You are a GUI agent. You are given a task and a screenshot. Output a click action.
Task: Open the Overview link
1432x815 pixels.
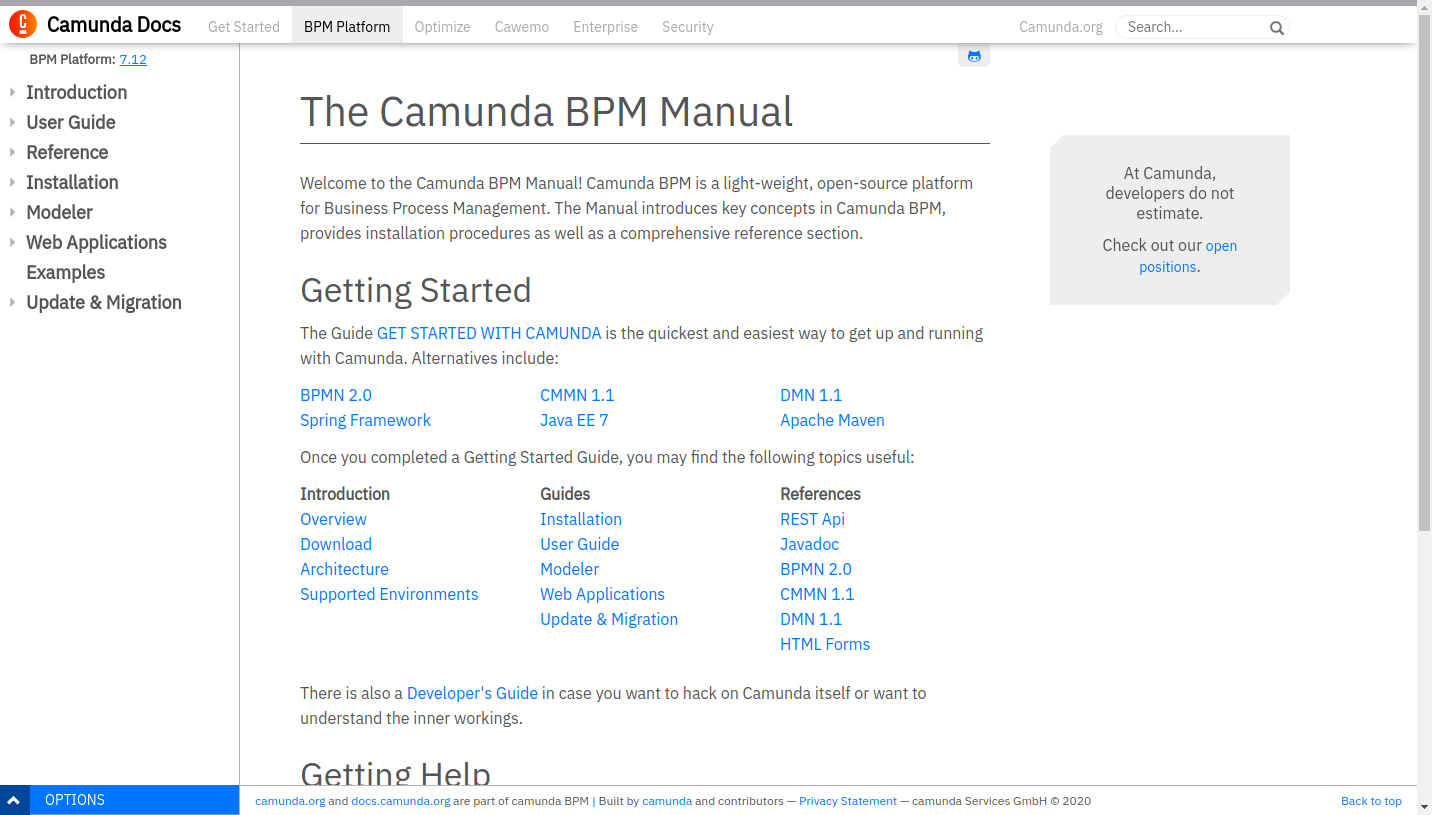pyautogui.click(x=333, y=519)
